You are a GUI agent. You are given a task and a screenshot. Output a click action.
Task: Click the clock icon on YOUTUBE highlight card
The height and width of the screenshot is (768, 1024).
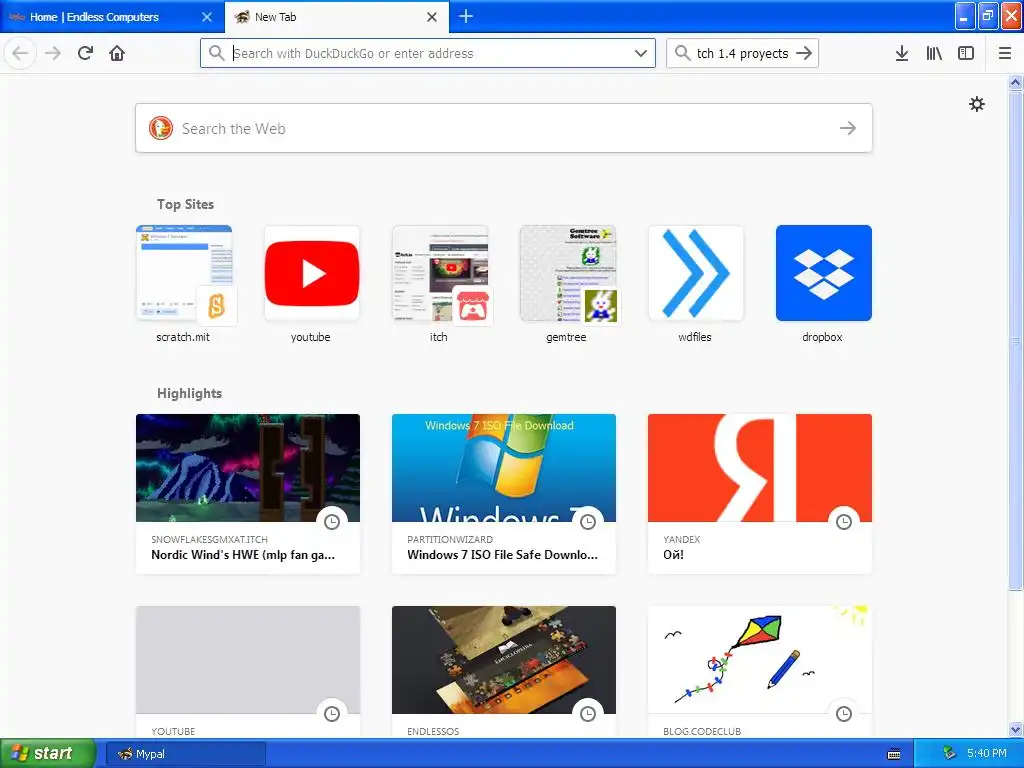pyautogui.click(x=332, y=714)
